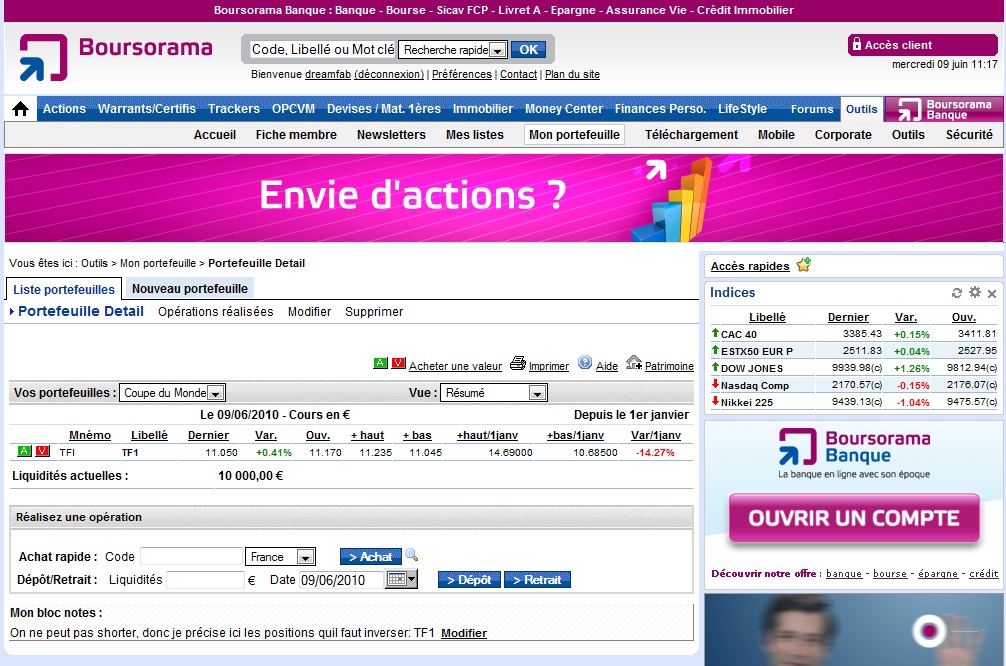Click the Patrimoine house icon
The width and height of the screenshot is (1006, 666).
(x=633, y=364)
